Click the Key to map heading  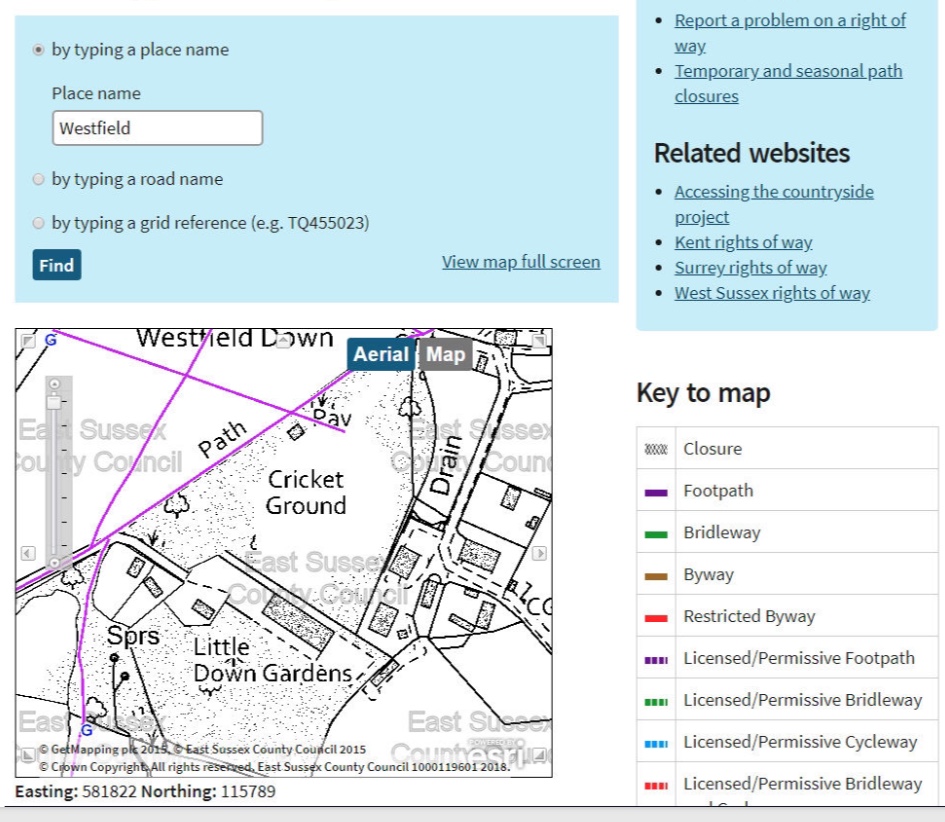703,394
